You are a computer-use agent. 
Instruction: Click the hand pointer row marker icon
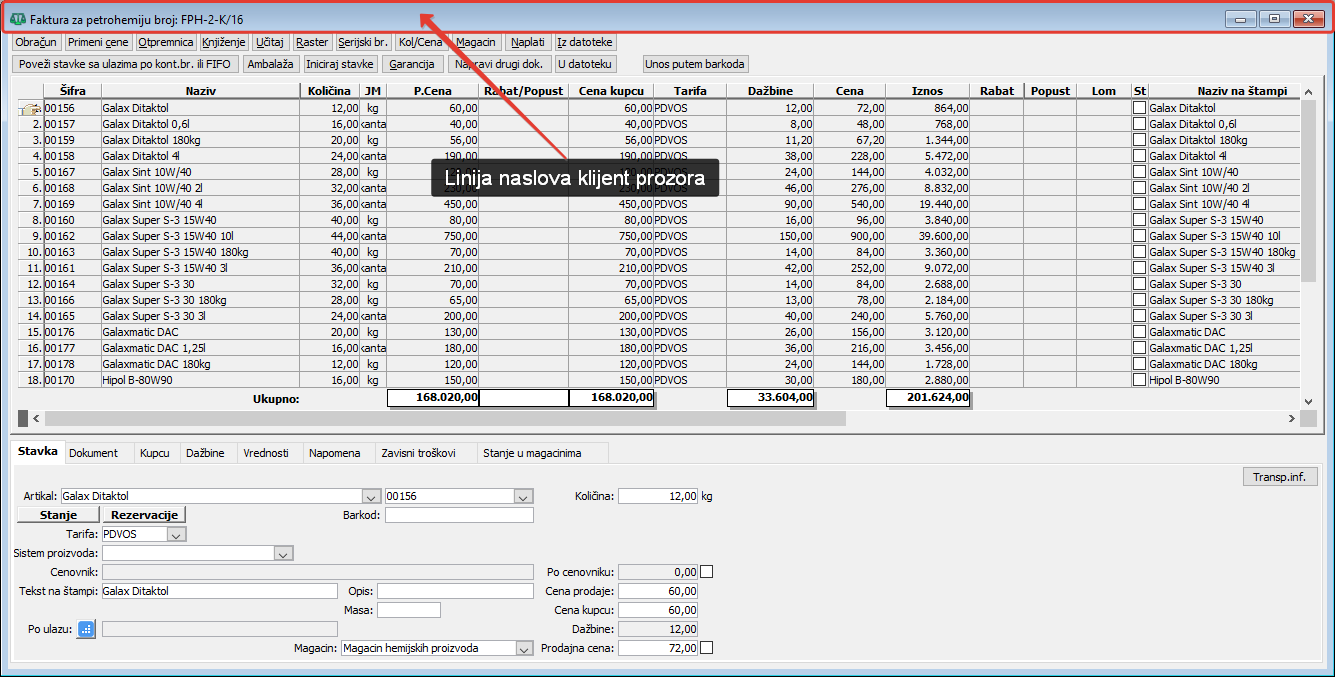(x=30, y=108)
